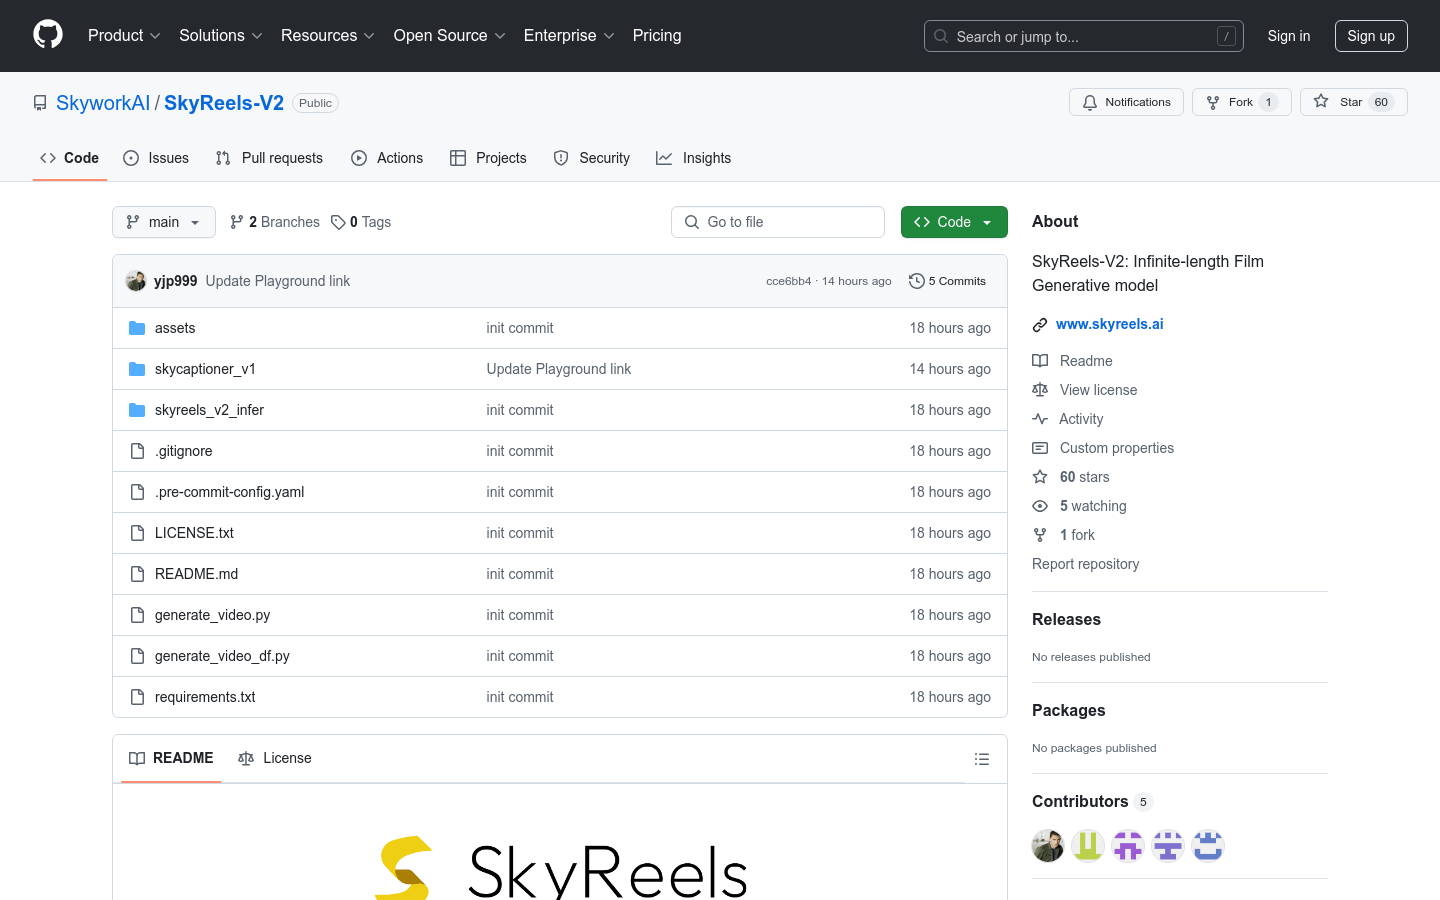Go to the Security tab

coord(592,158)
